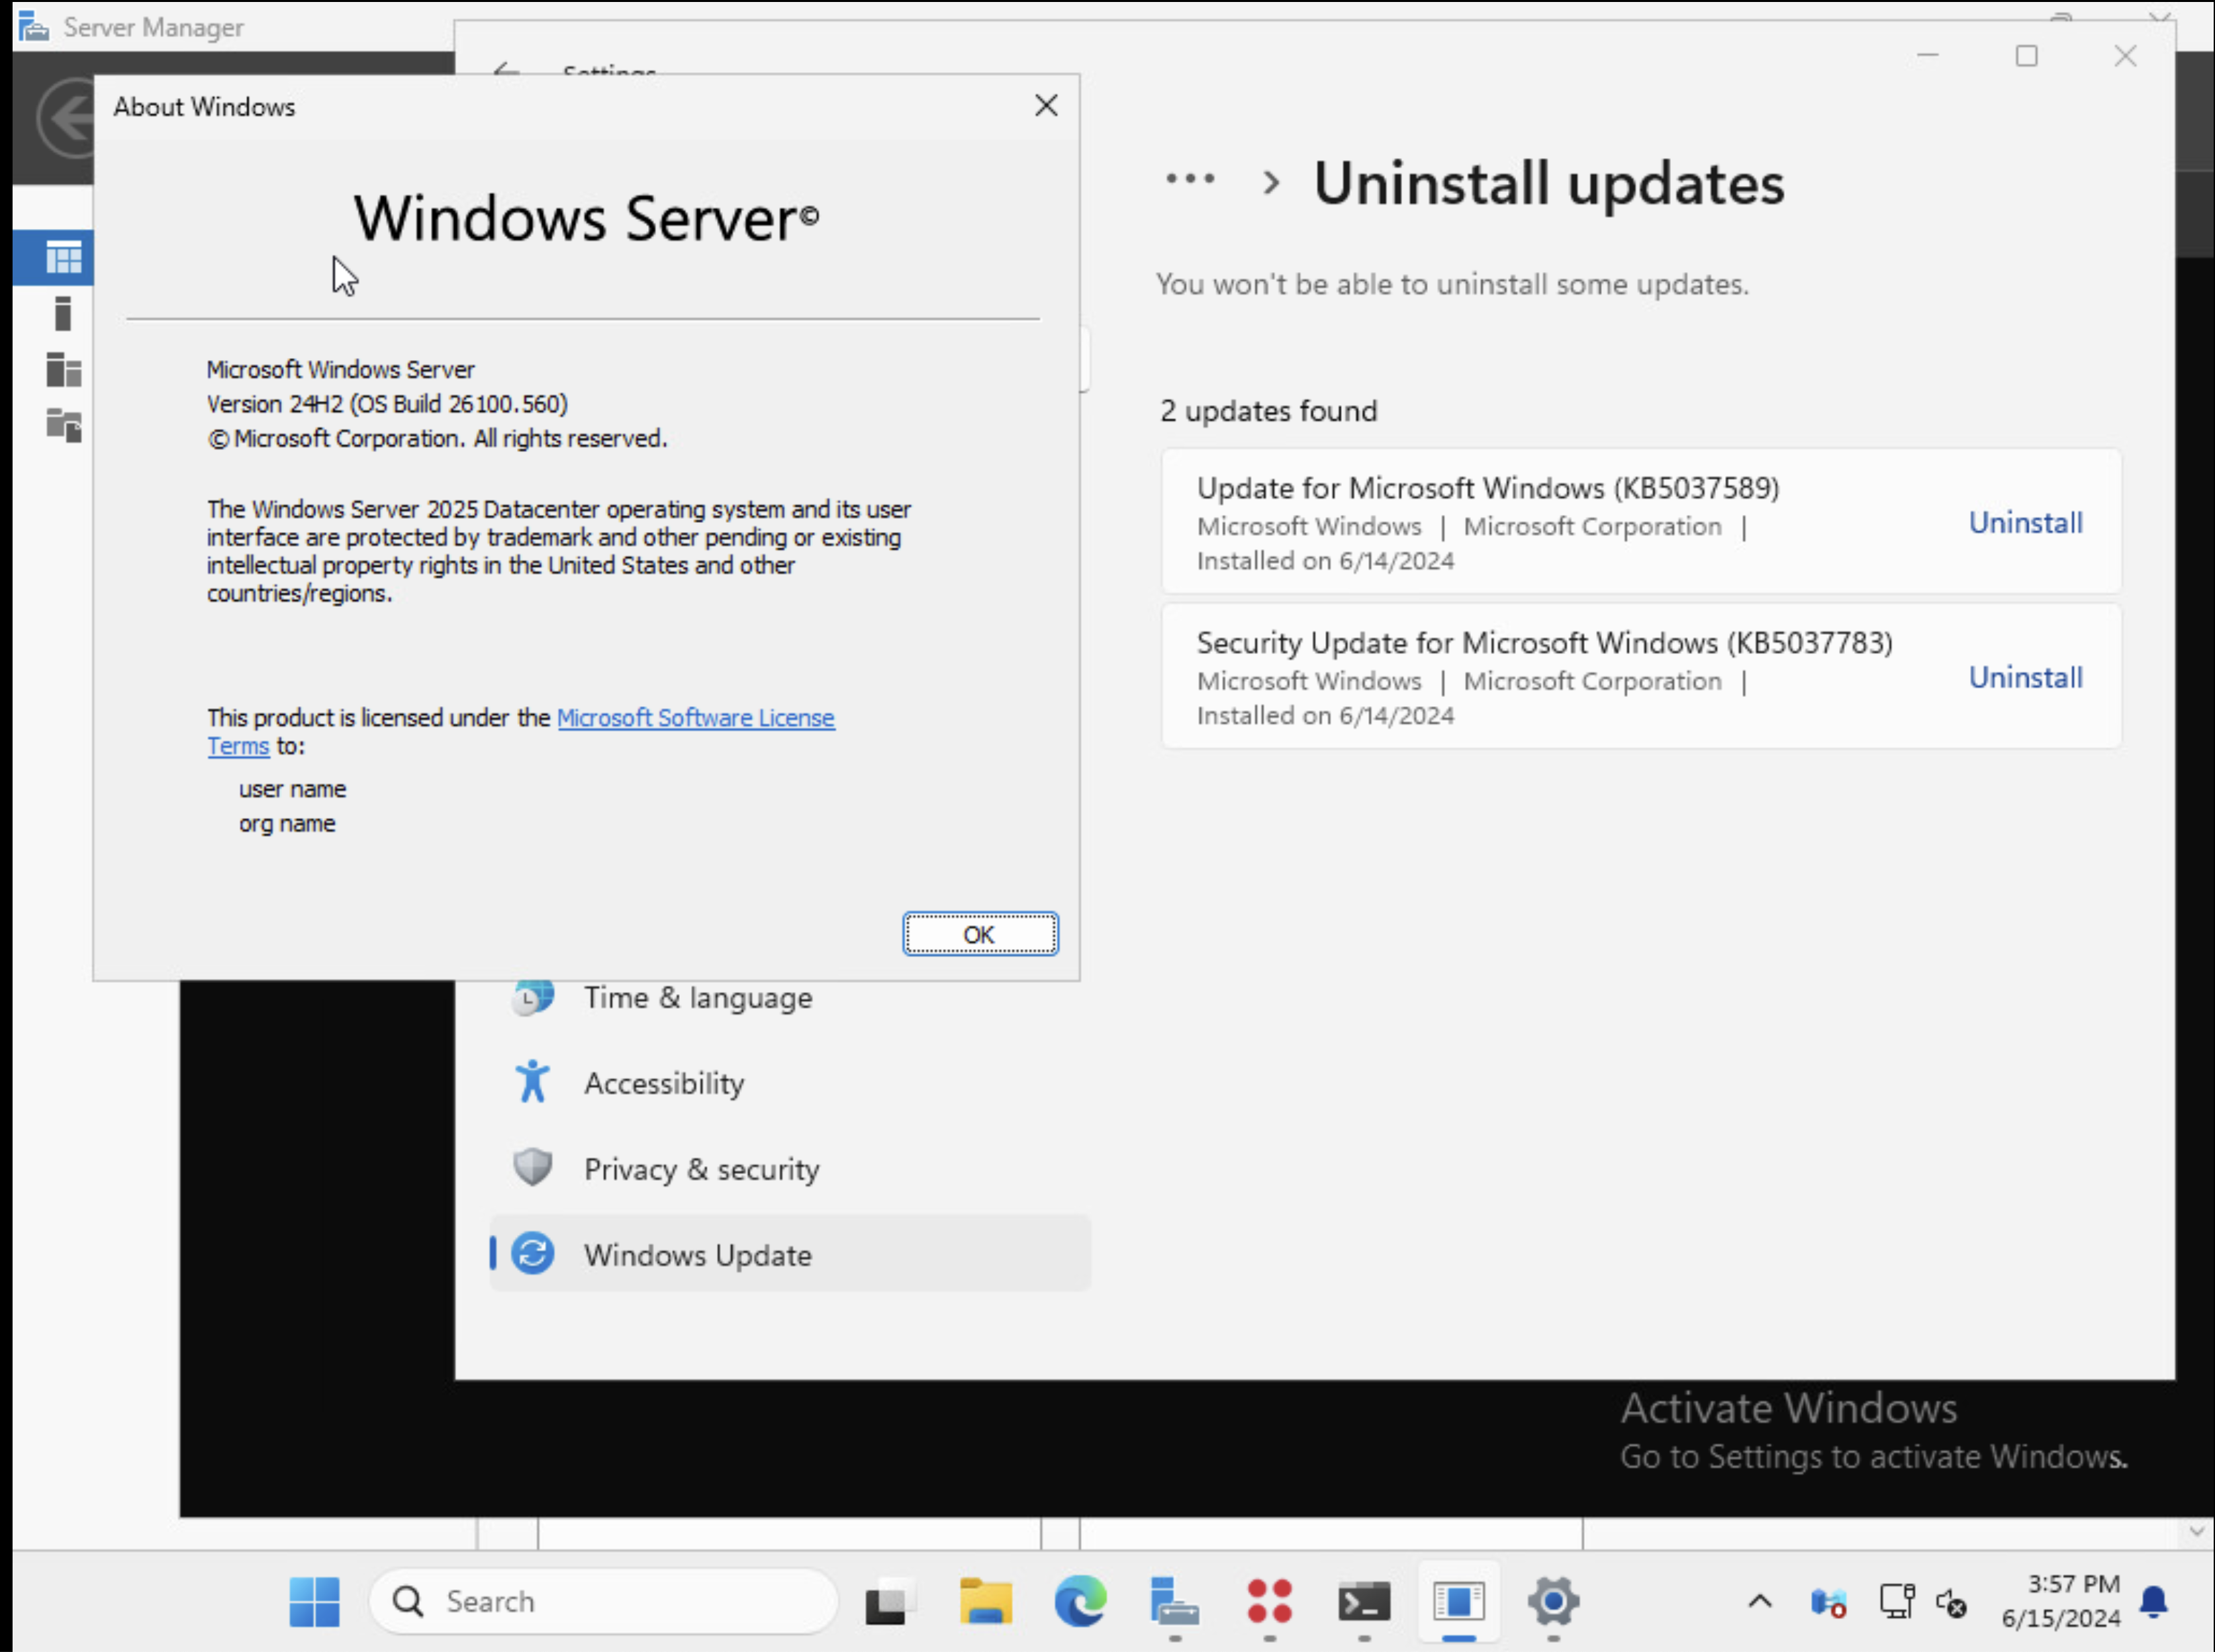The height and width of the screenshot is (1652, 2215).
Task: Click the muted volume tray icon
Action: 1951,1603
